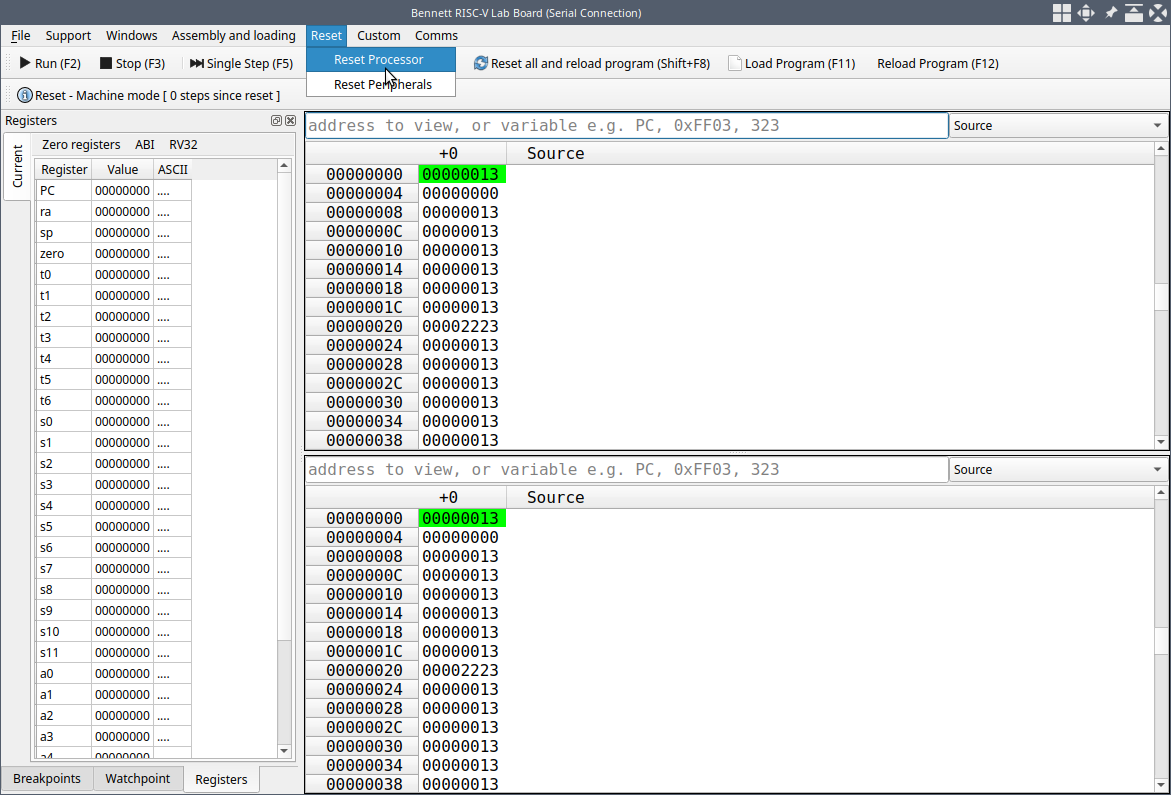1171x795 pixels.
Task: Choose Reset Peripherals menu entry
Action: click(382, 85)
